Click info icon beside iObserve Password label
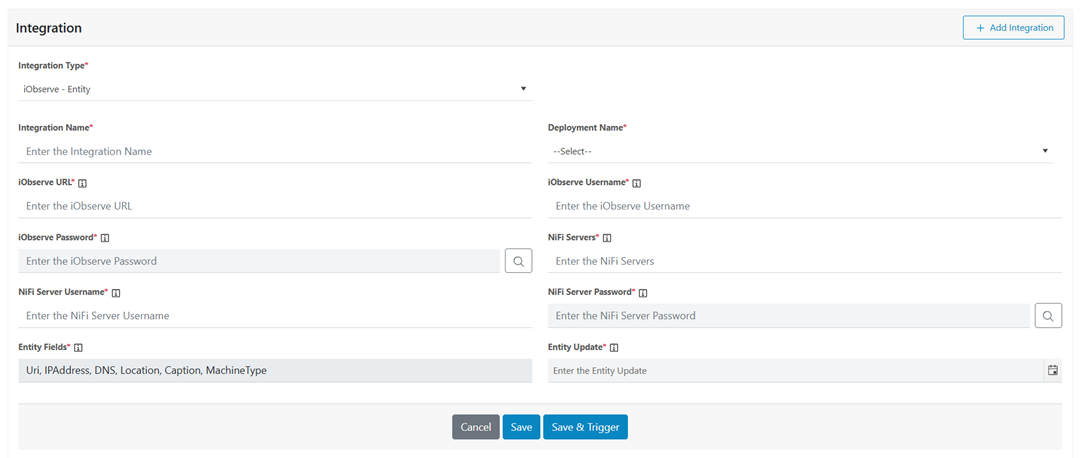This screenshot has width=1090, height=458. click(105, 238)
